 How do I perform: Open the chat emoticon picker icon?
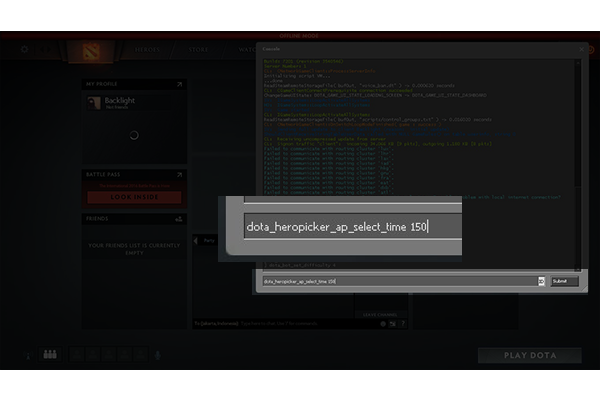383,324
